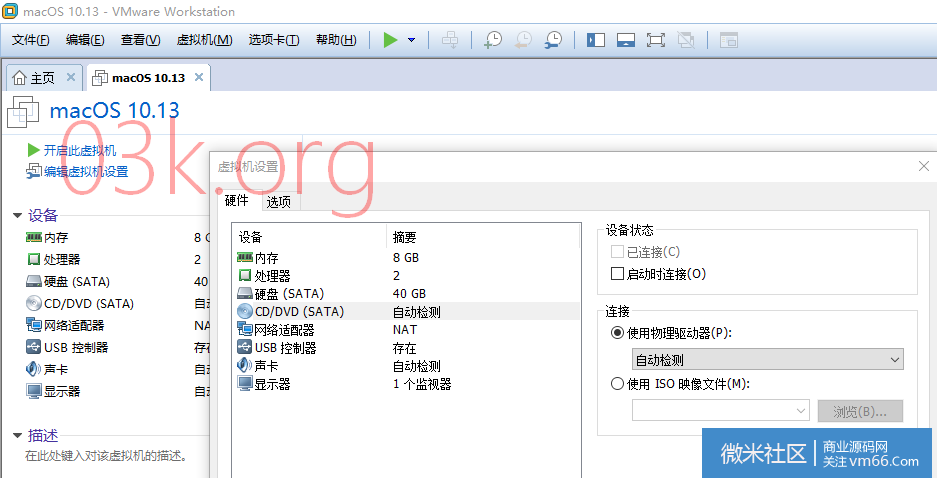The image size is (937, 478).
Task: Click the take snapshot toolbar icon
Action: click(493, 40)
